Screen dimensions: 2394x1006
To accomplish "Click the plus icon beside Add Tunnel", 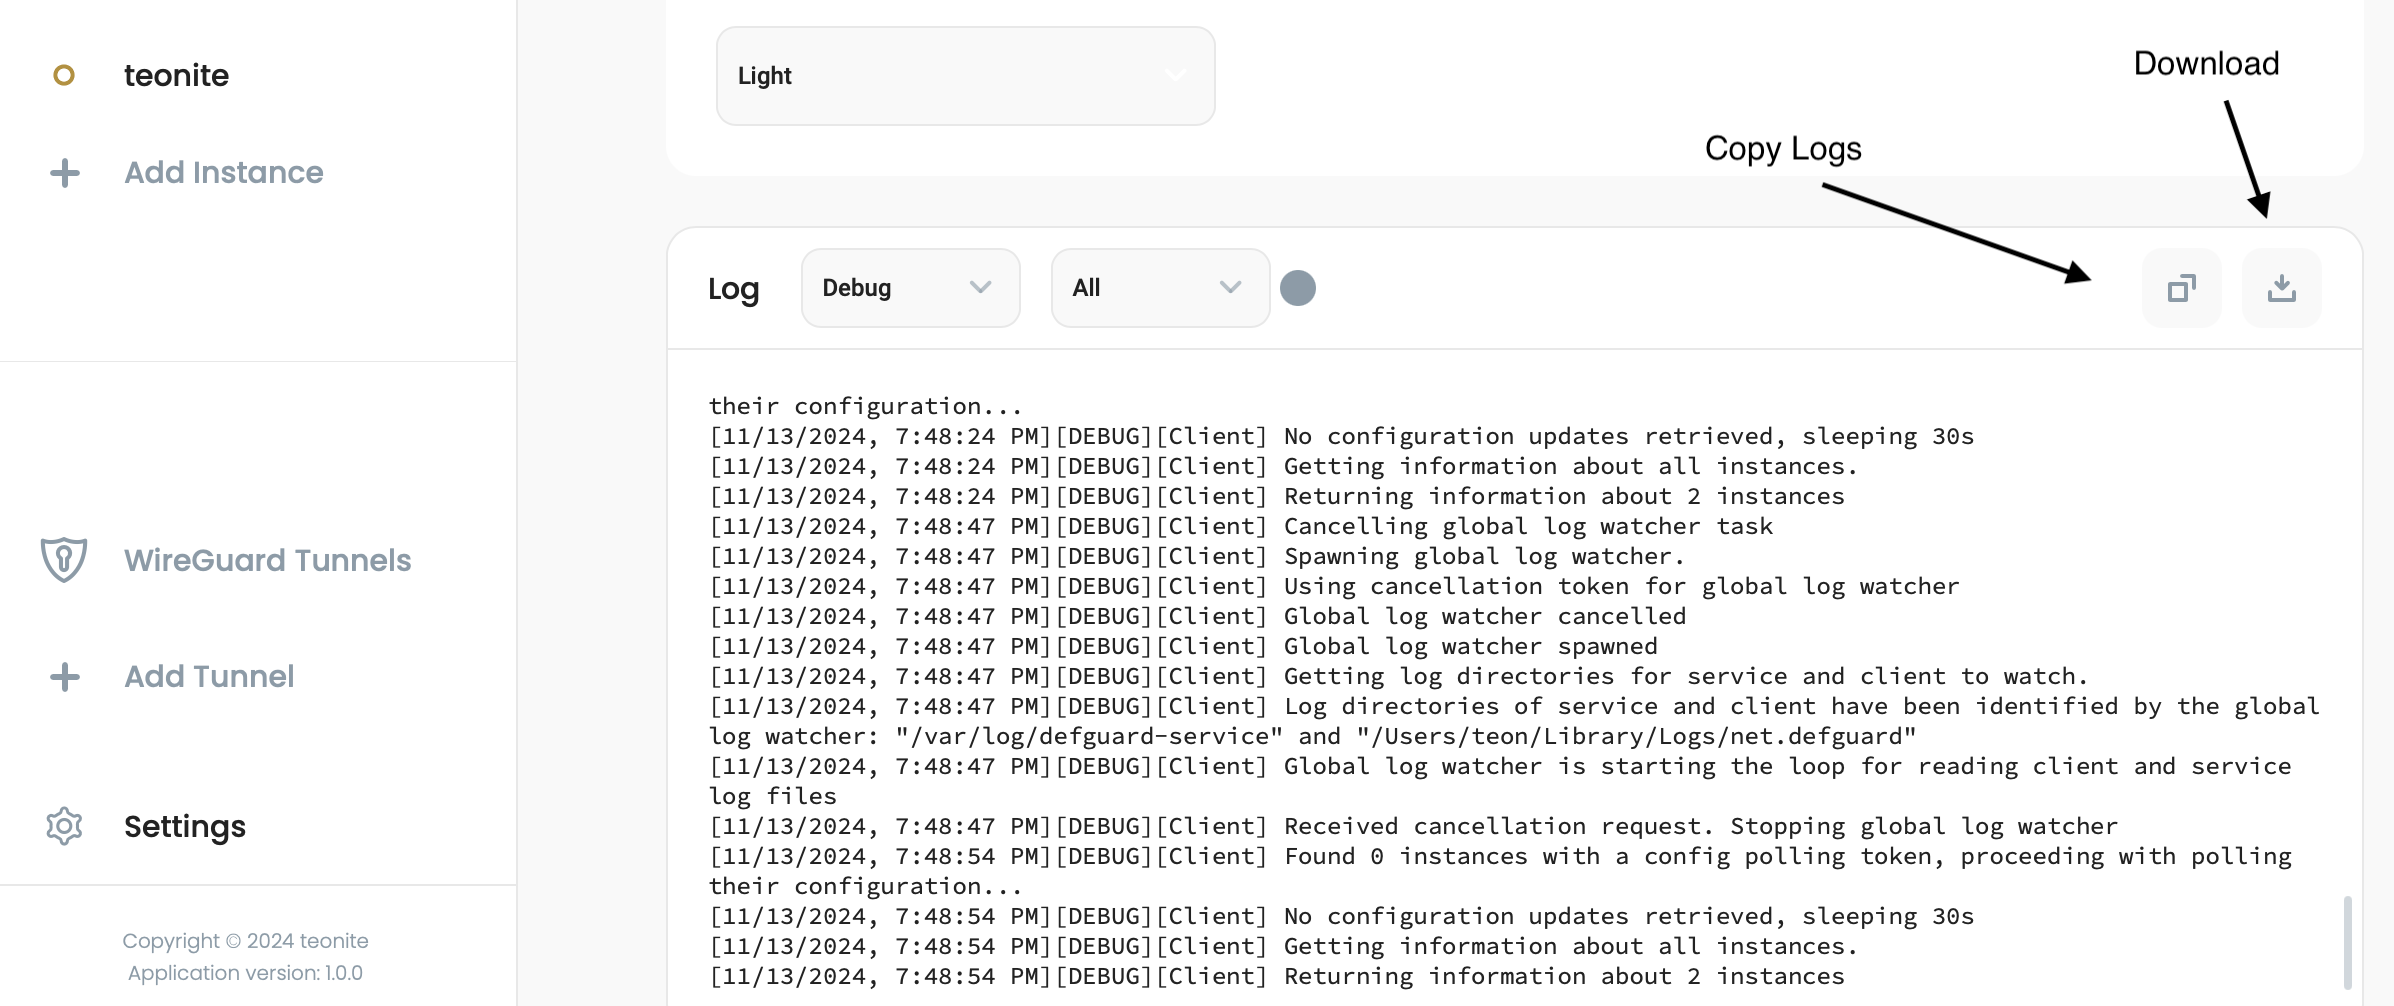I will coord(65,677).
